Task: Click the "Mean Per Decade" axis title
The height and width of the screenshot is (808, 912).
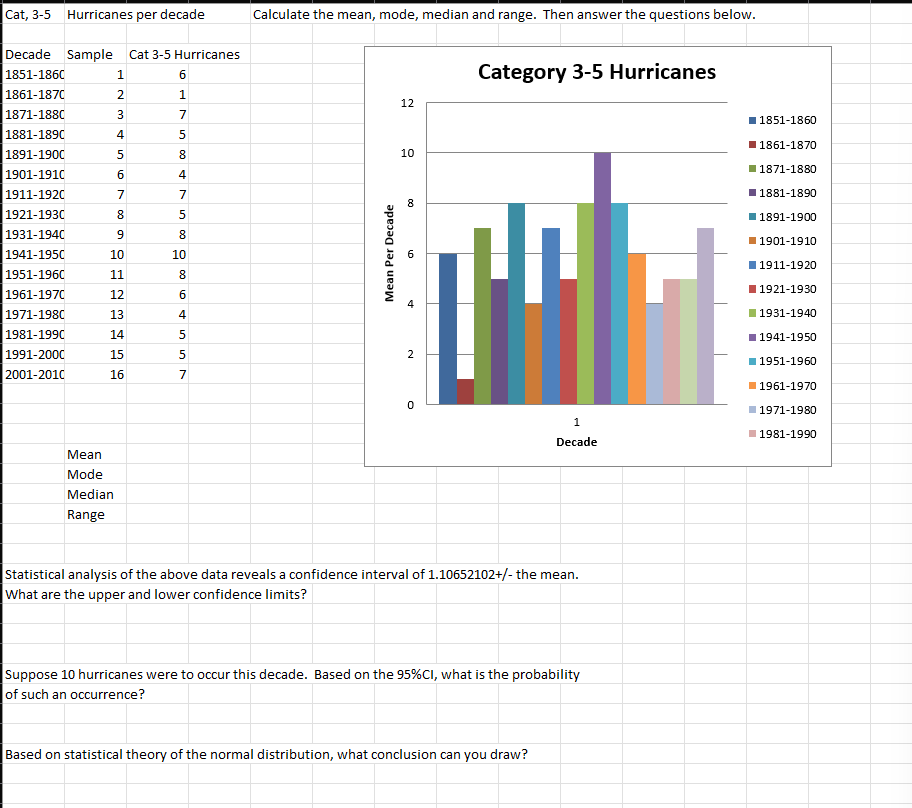Action: tap(391, 250)
